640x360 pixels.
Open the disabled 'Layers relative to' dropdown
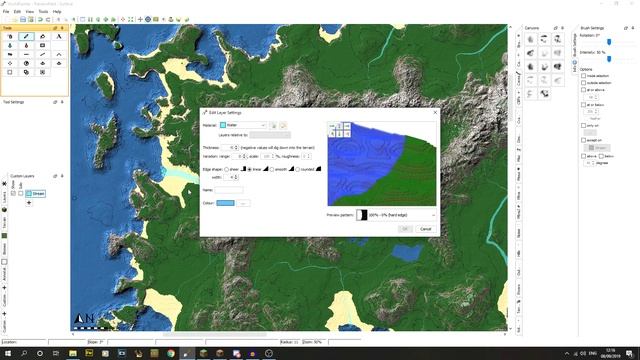pyautogui.click(x=270, y=135)
